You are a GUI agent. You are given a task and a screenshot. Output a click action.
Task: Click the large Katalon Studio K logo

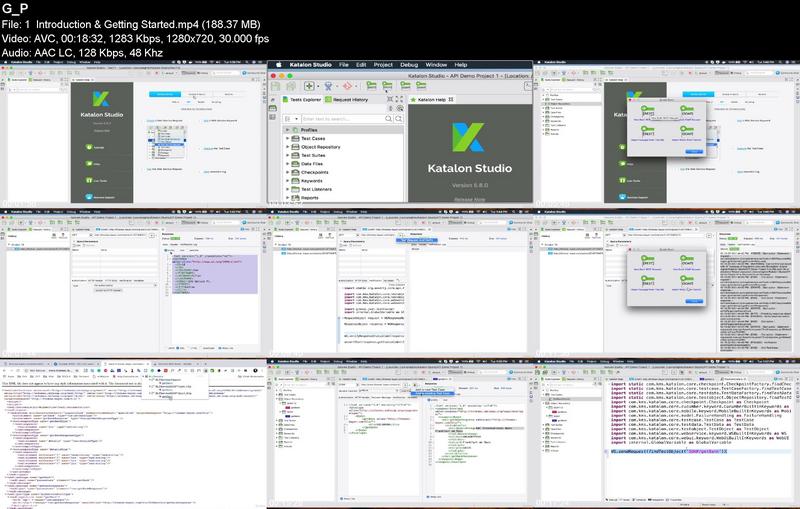[x=468, y=138]
